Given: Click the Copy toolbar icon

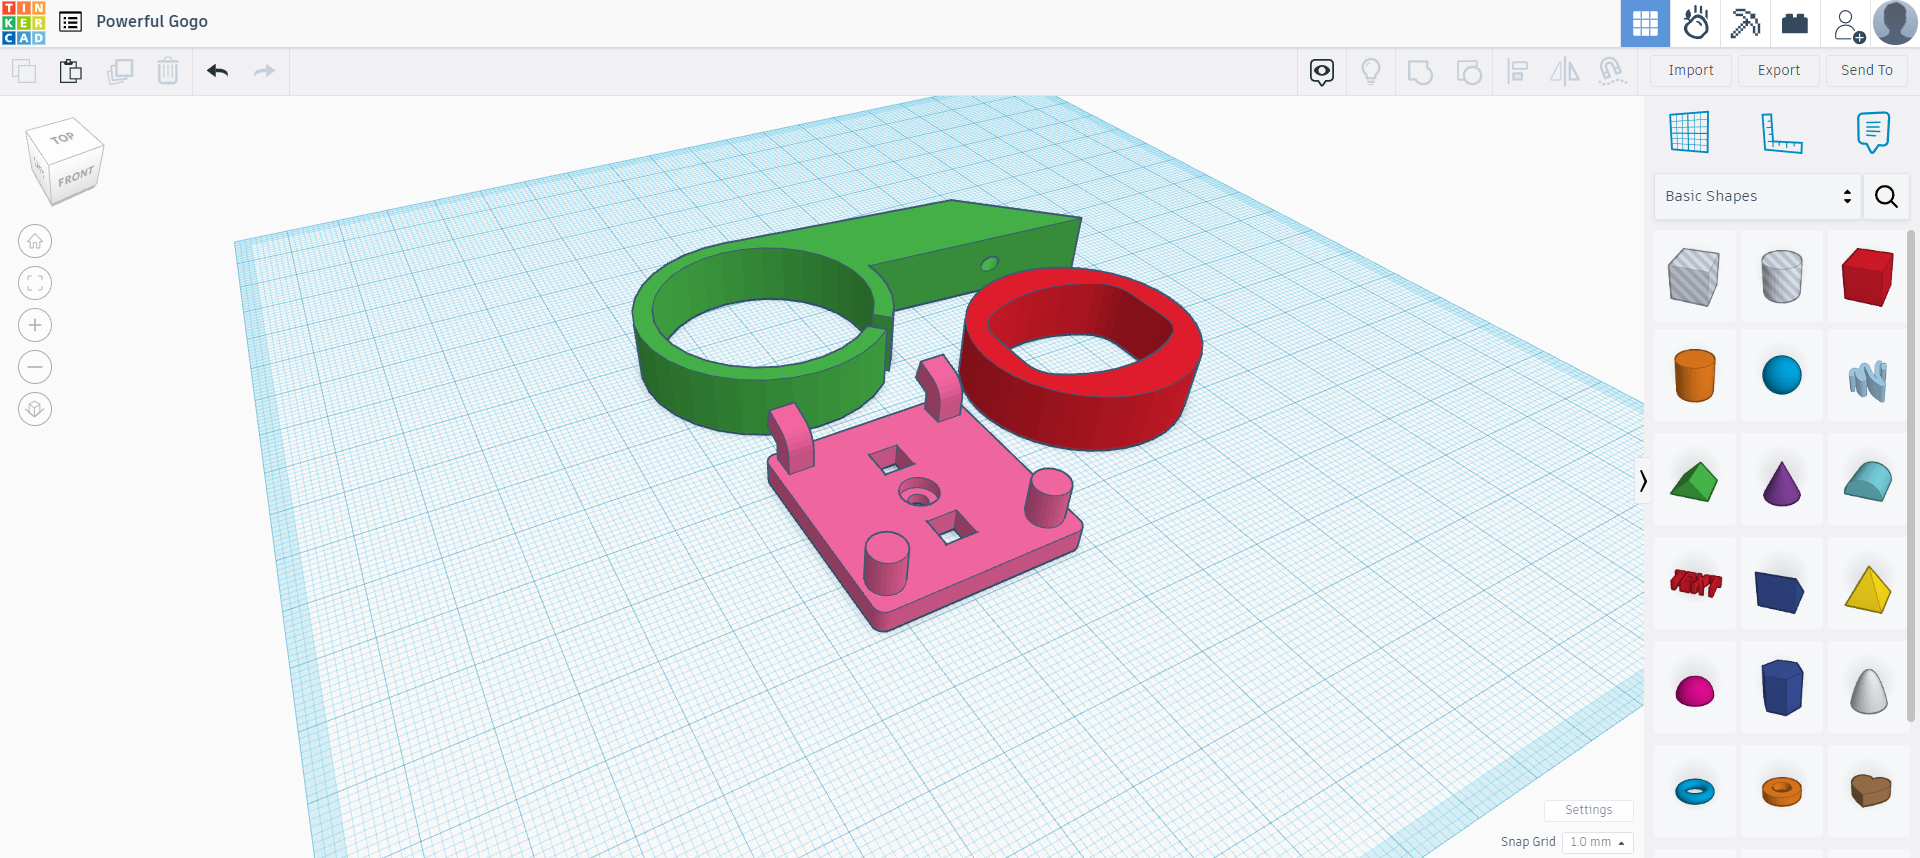Looking at the screenshot, I should tap(24, 71).
